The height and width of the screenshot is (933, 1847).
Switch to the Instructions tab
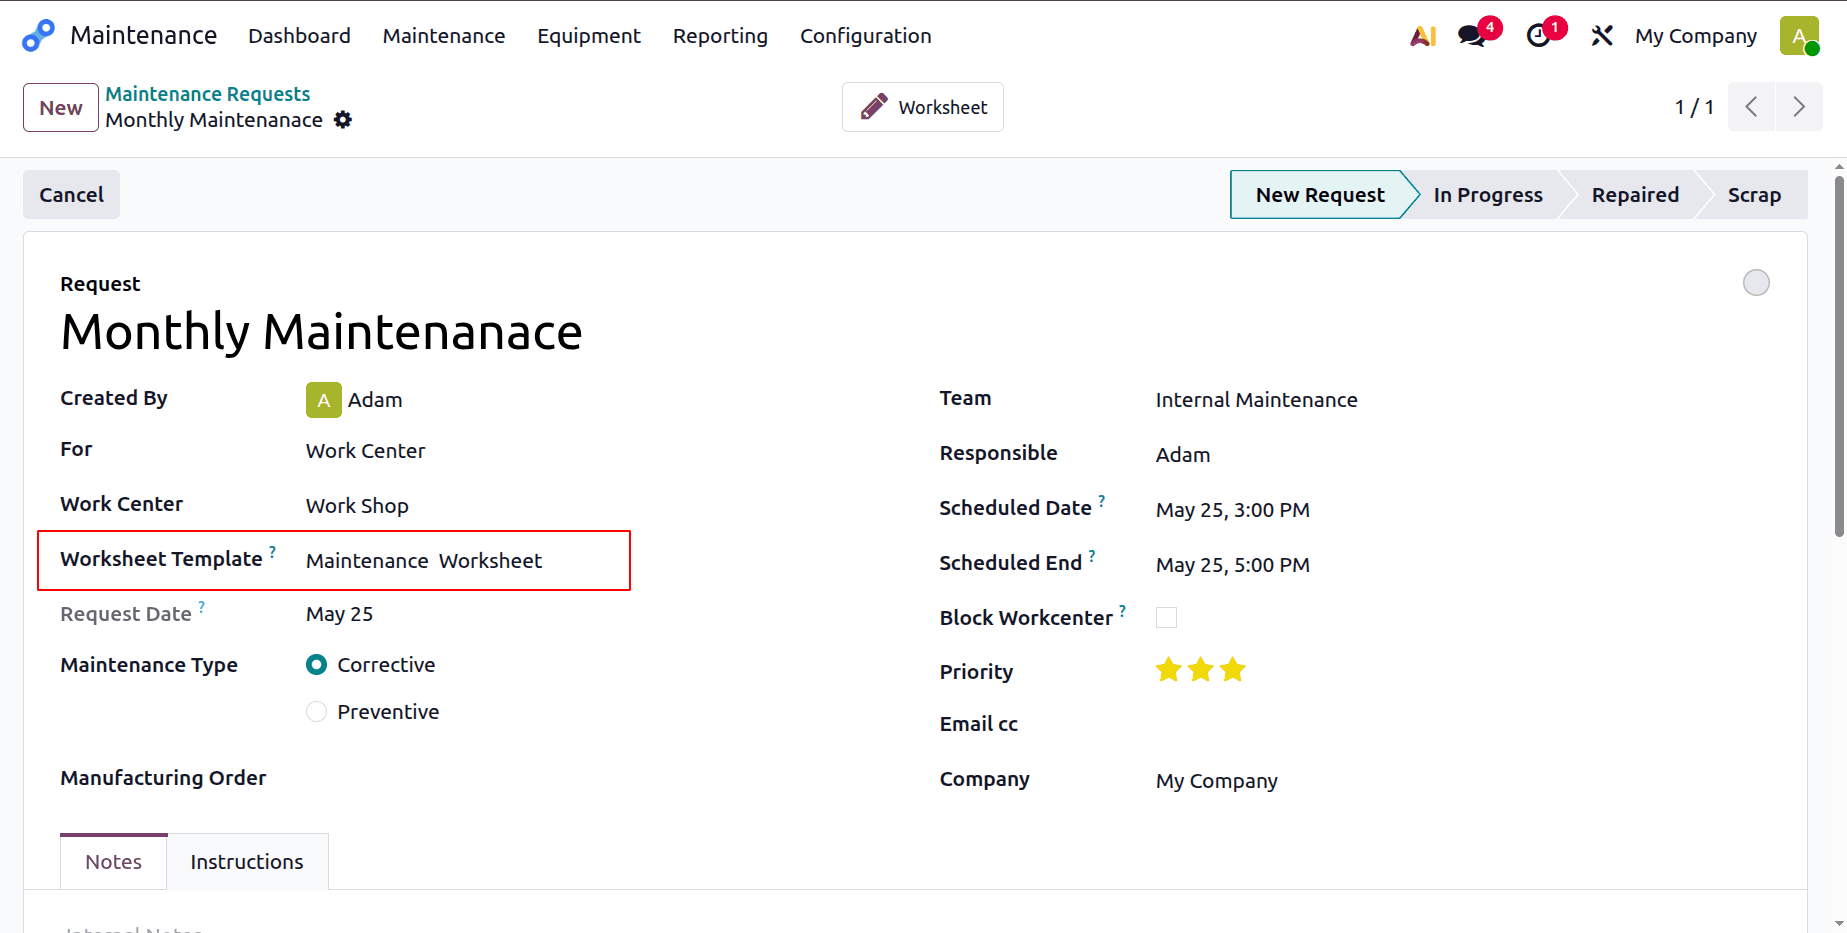(x=247, y=862)
